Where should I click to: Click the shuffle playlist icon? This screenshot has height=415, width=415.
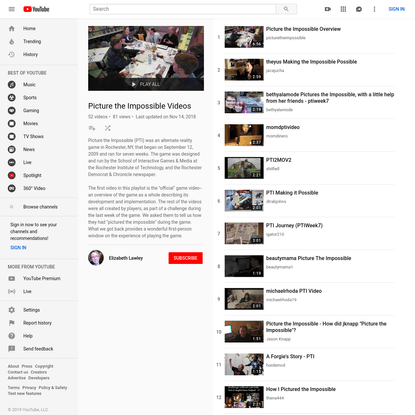point(107,128)
